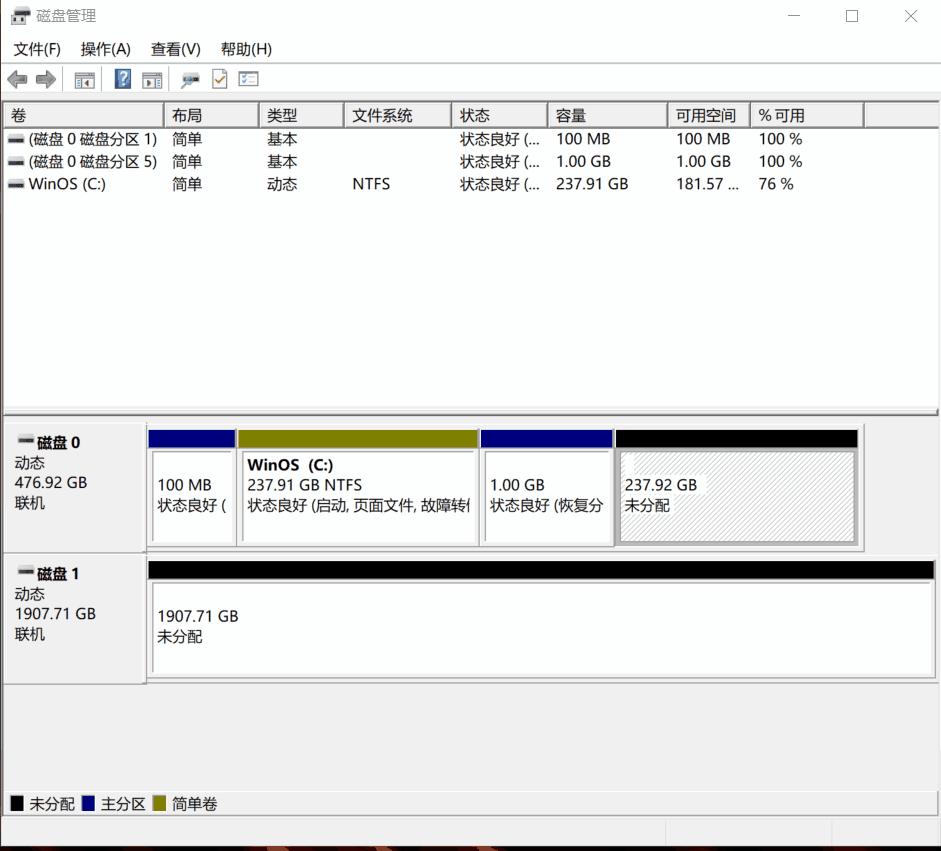The image size is (941, 851).
Task: Click the 237.91 GB capacity cell
Action: click(592, 184)
